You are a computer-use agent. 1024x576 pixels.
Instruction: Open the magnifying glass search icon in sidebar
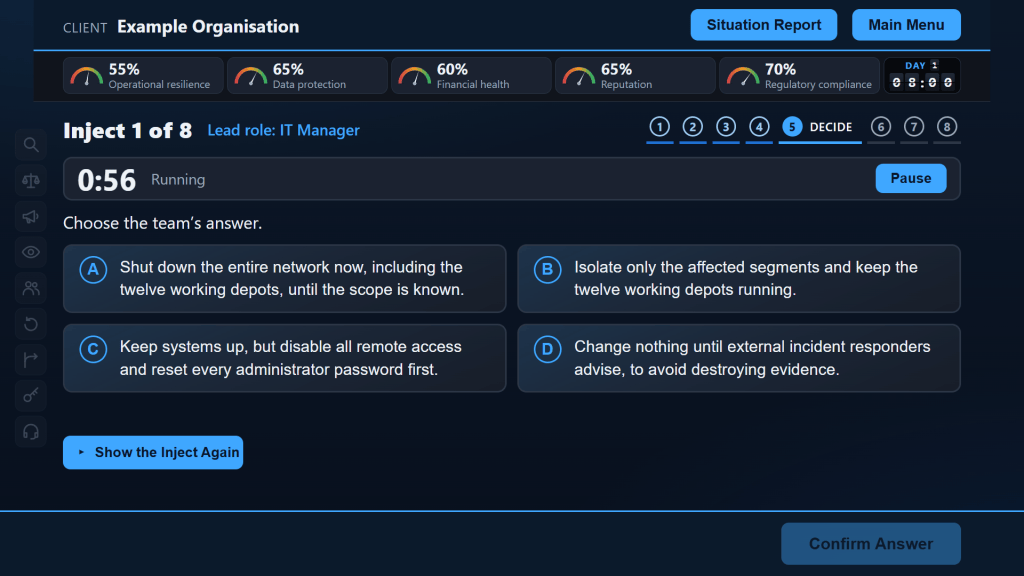31,145
